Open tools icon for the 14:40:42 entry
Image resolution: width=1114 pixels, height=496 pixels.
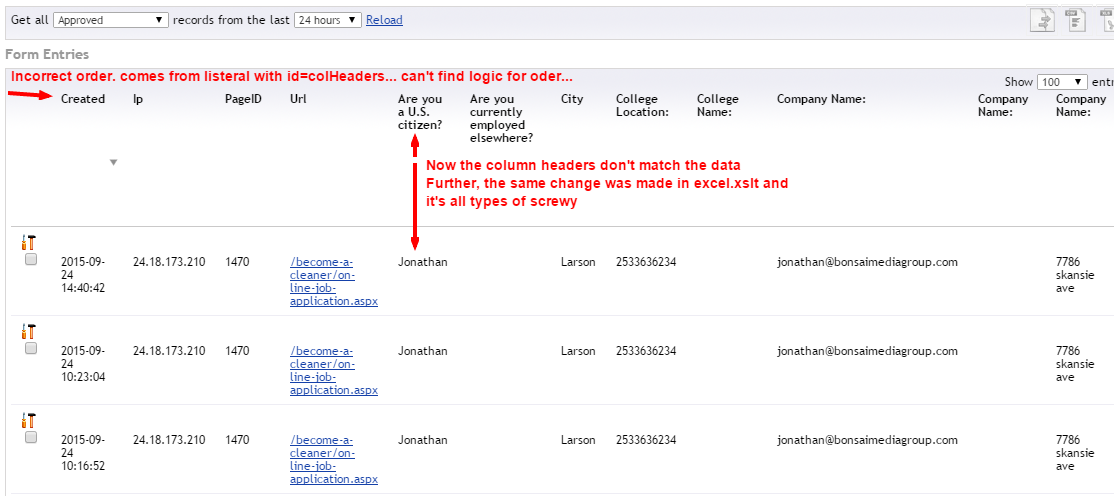coord(29,242)
